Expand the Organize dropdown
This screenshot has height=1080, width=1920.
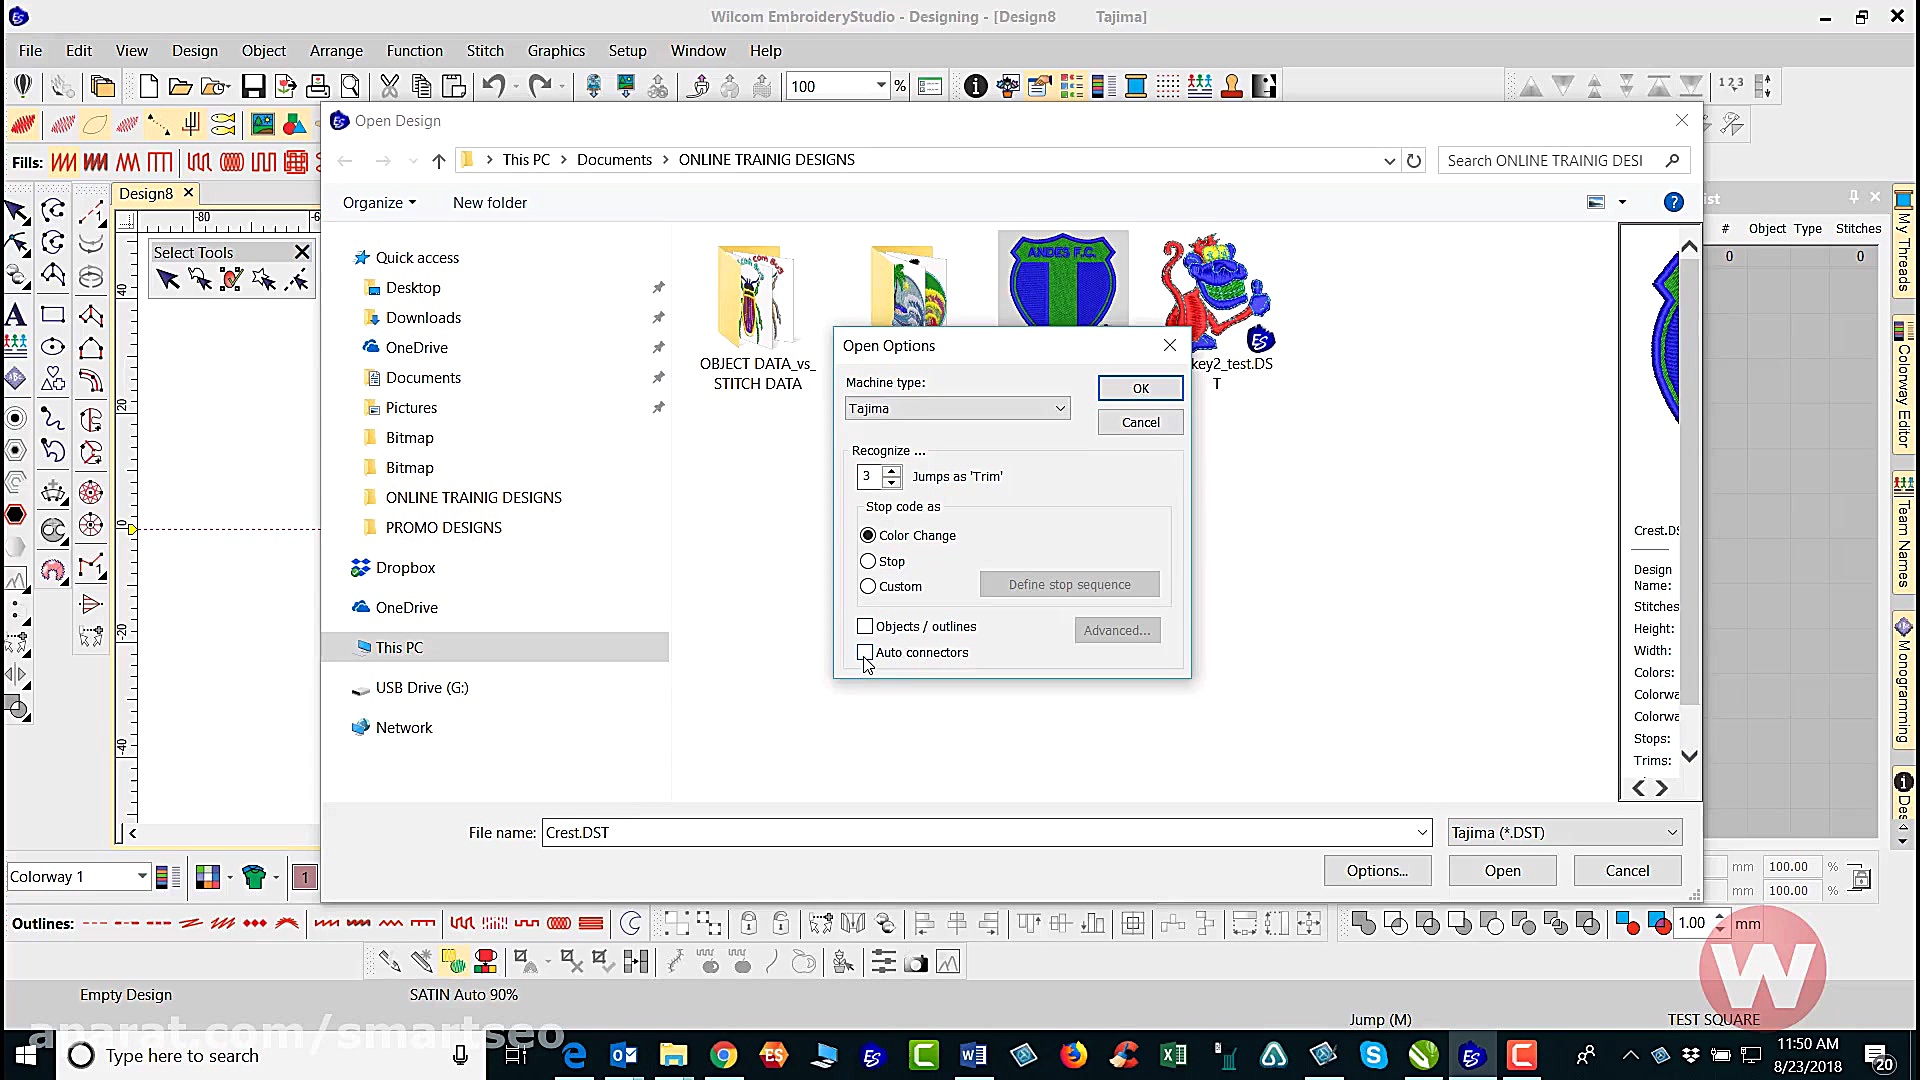(x=378, y=202)
